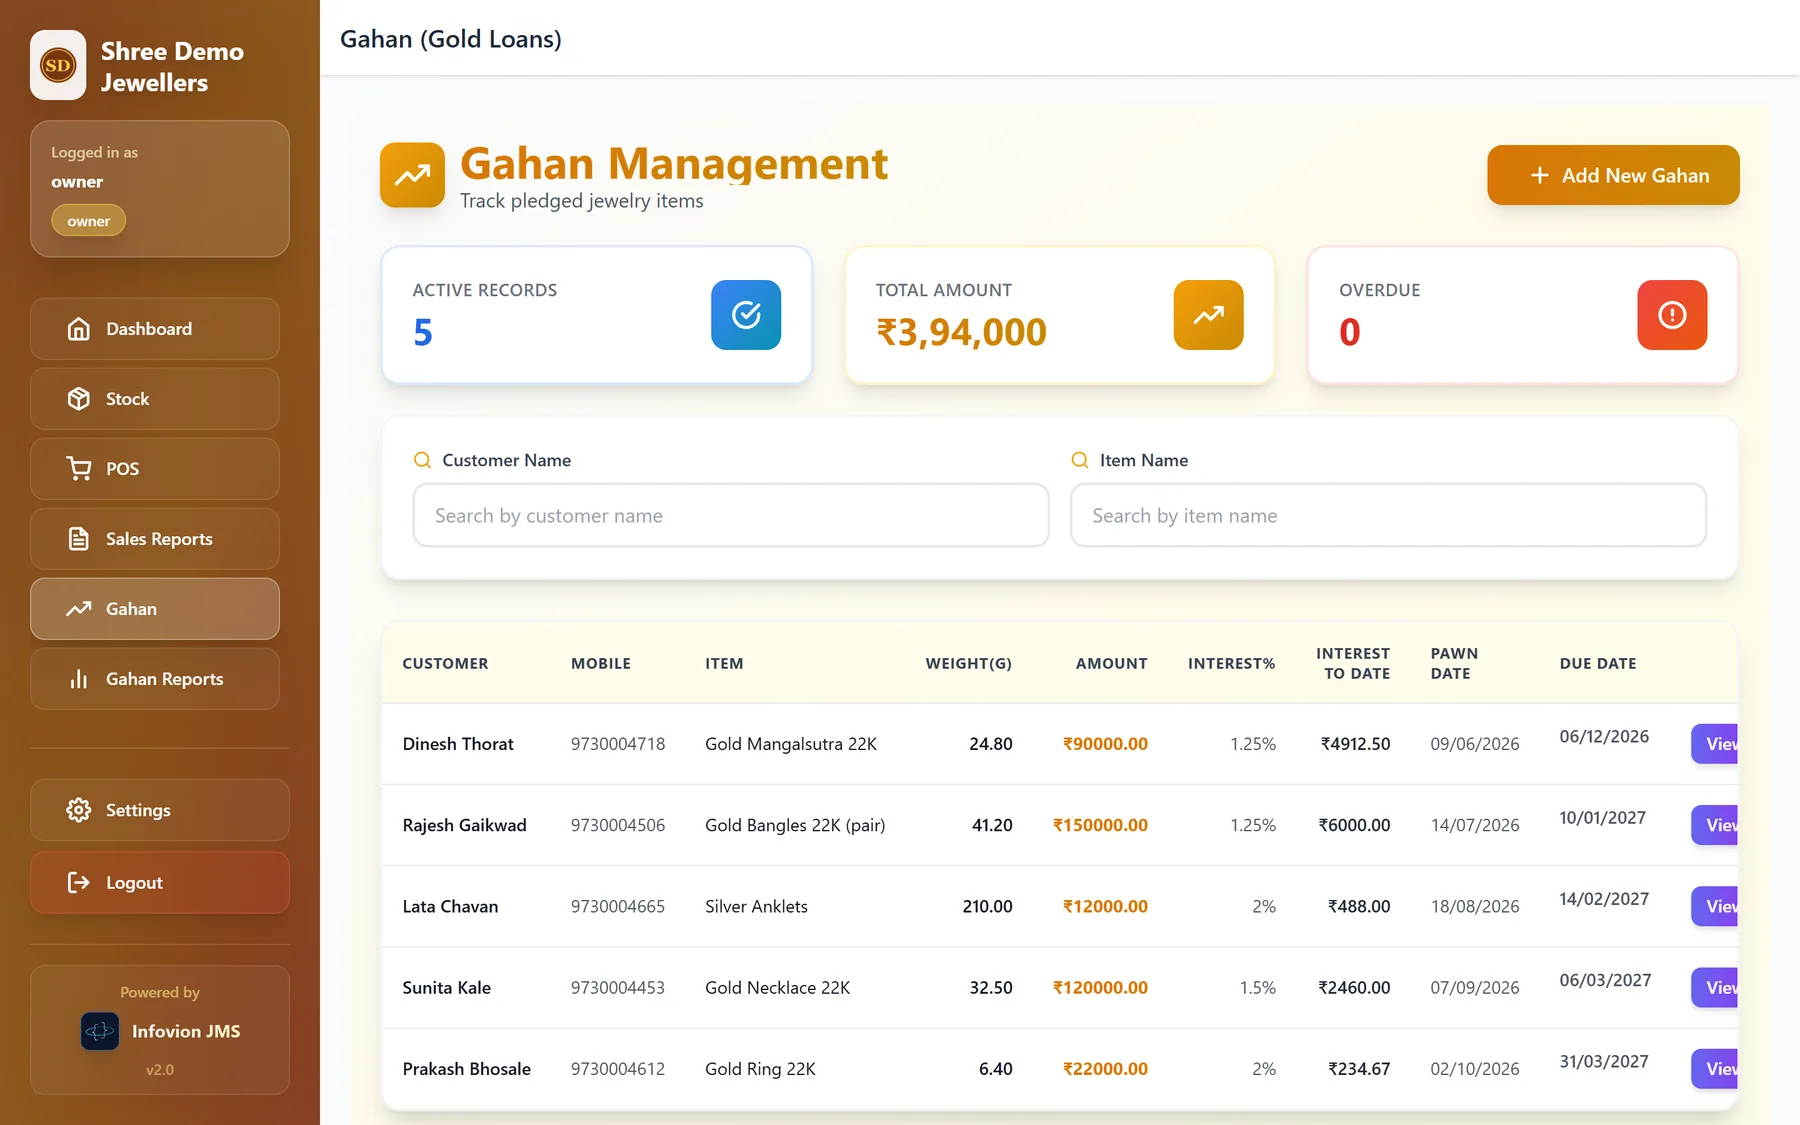Go to the POS page
This screenshot has width=1800, height=1125.
click(x=155, y=469)
